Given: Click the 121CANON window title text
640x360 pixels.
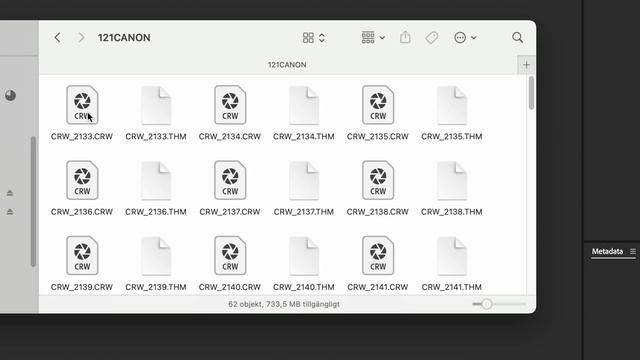Looking at the screenshot, I should pyautogui.click(x=124, y=38).
